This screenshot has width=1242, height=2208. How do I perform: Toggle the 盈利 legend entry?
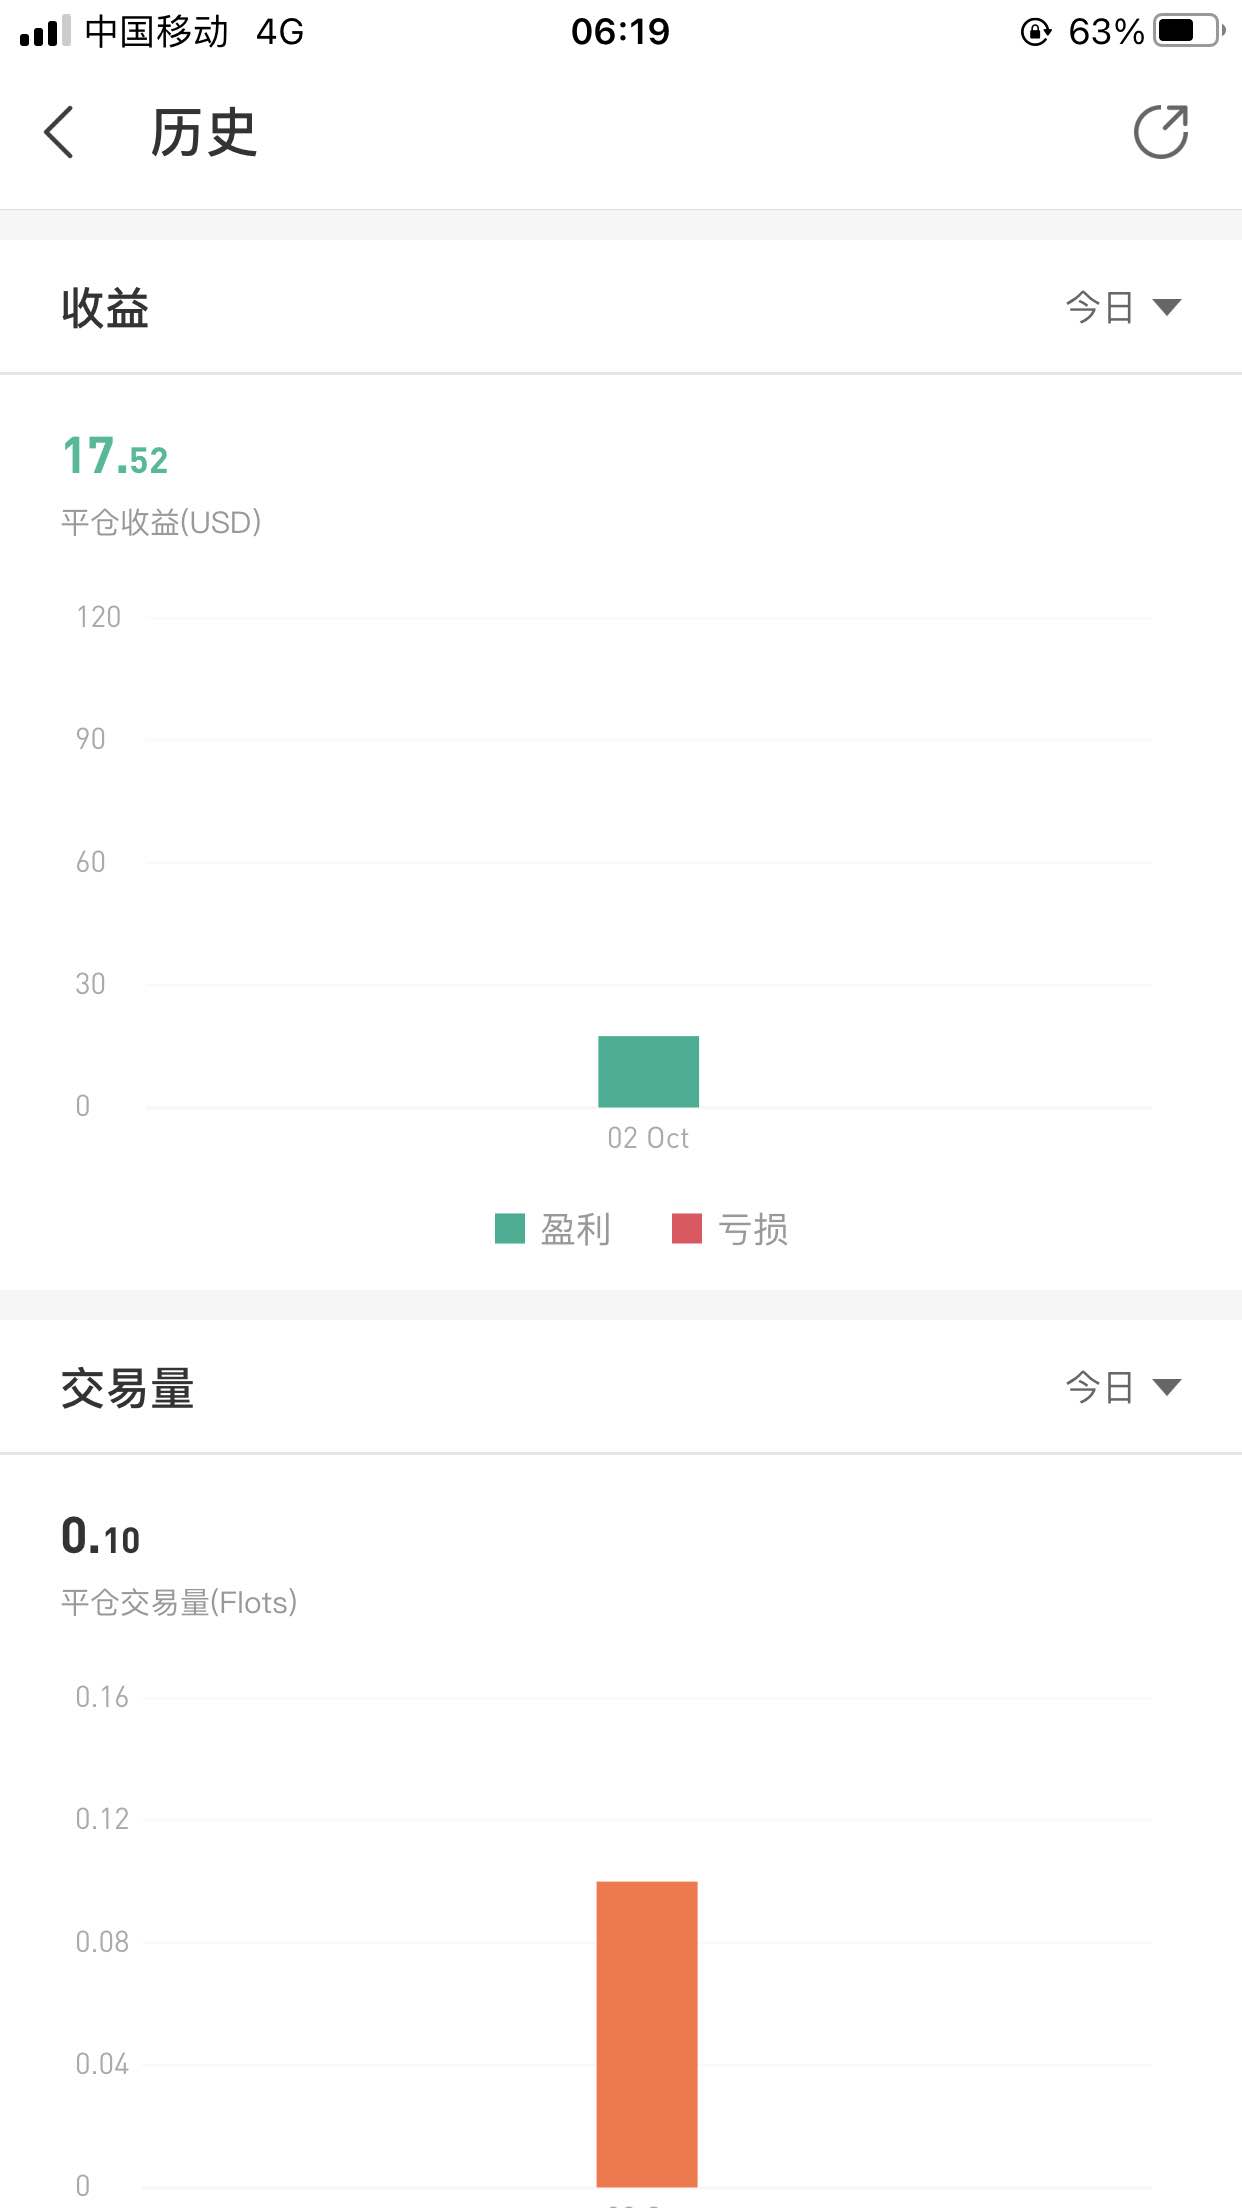coord(553,1229)
